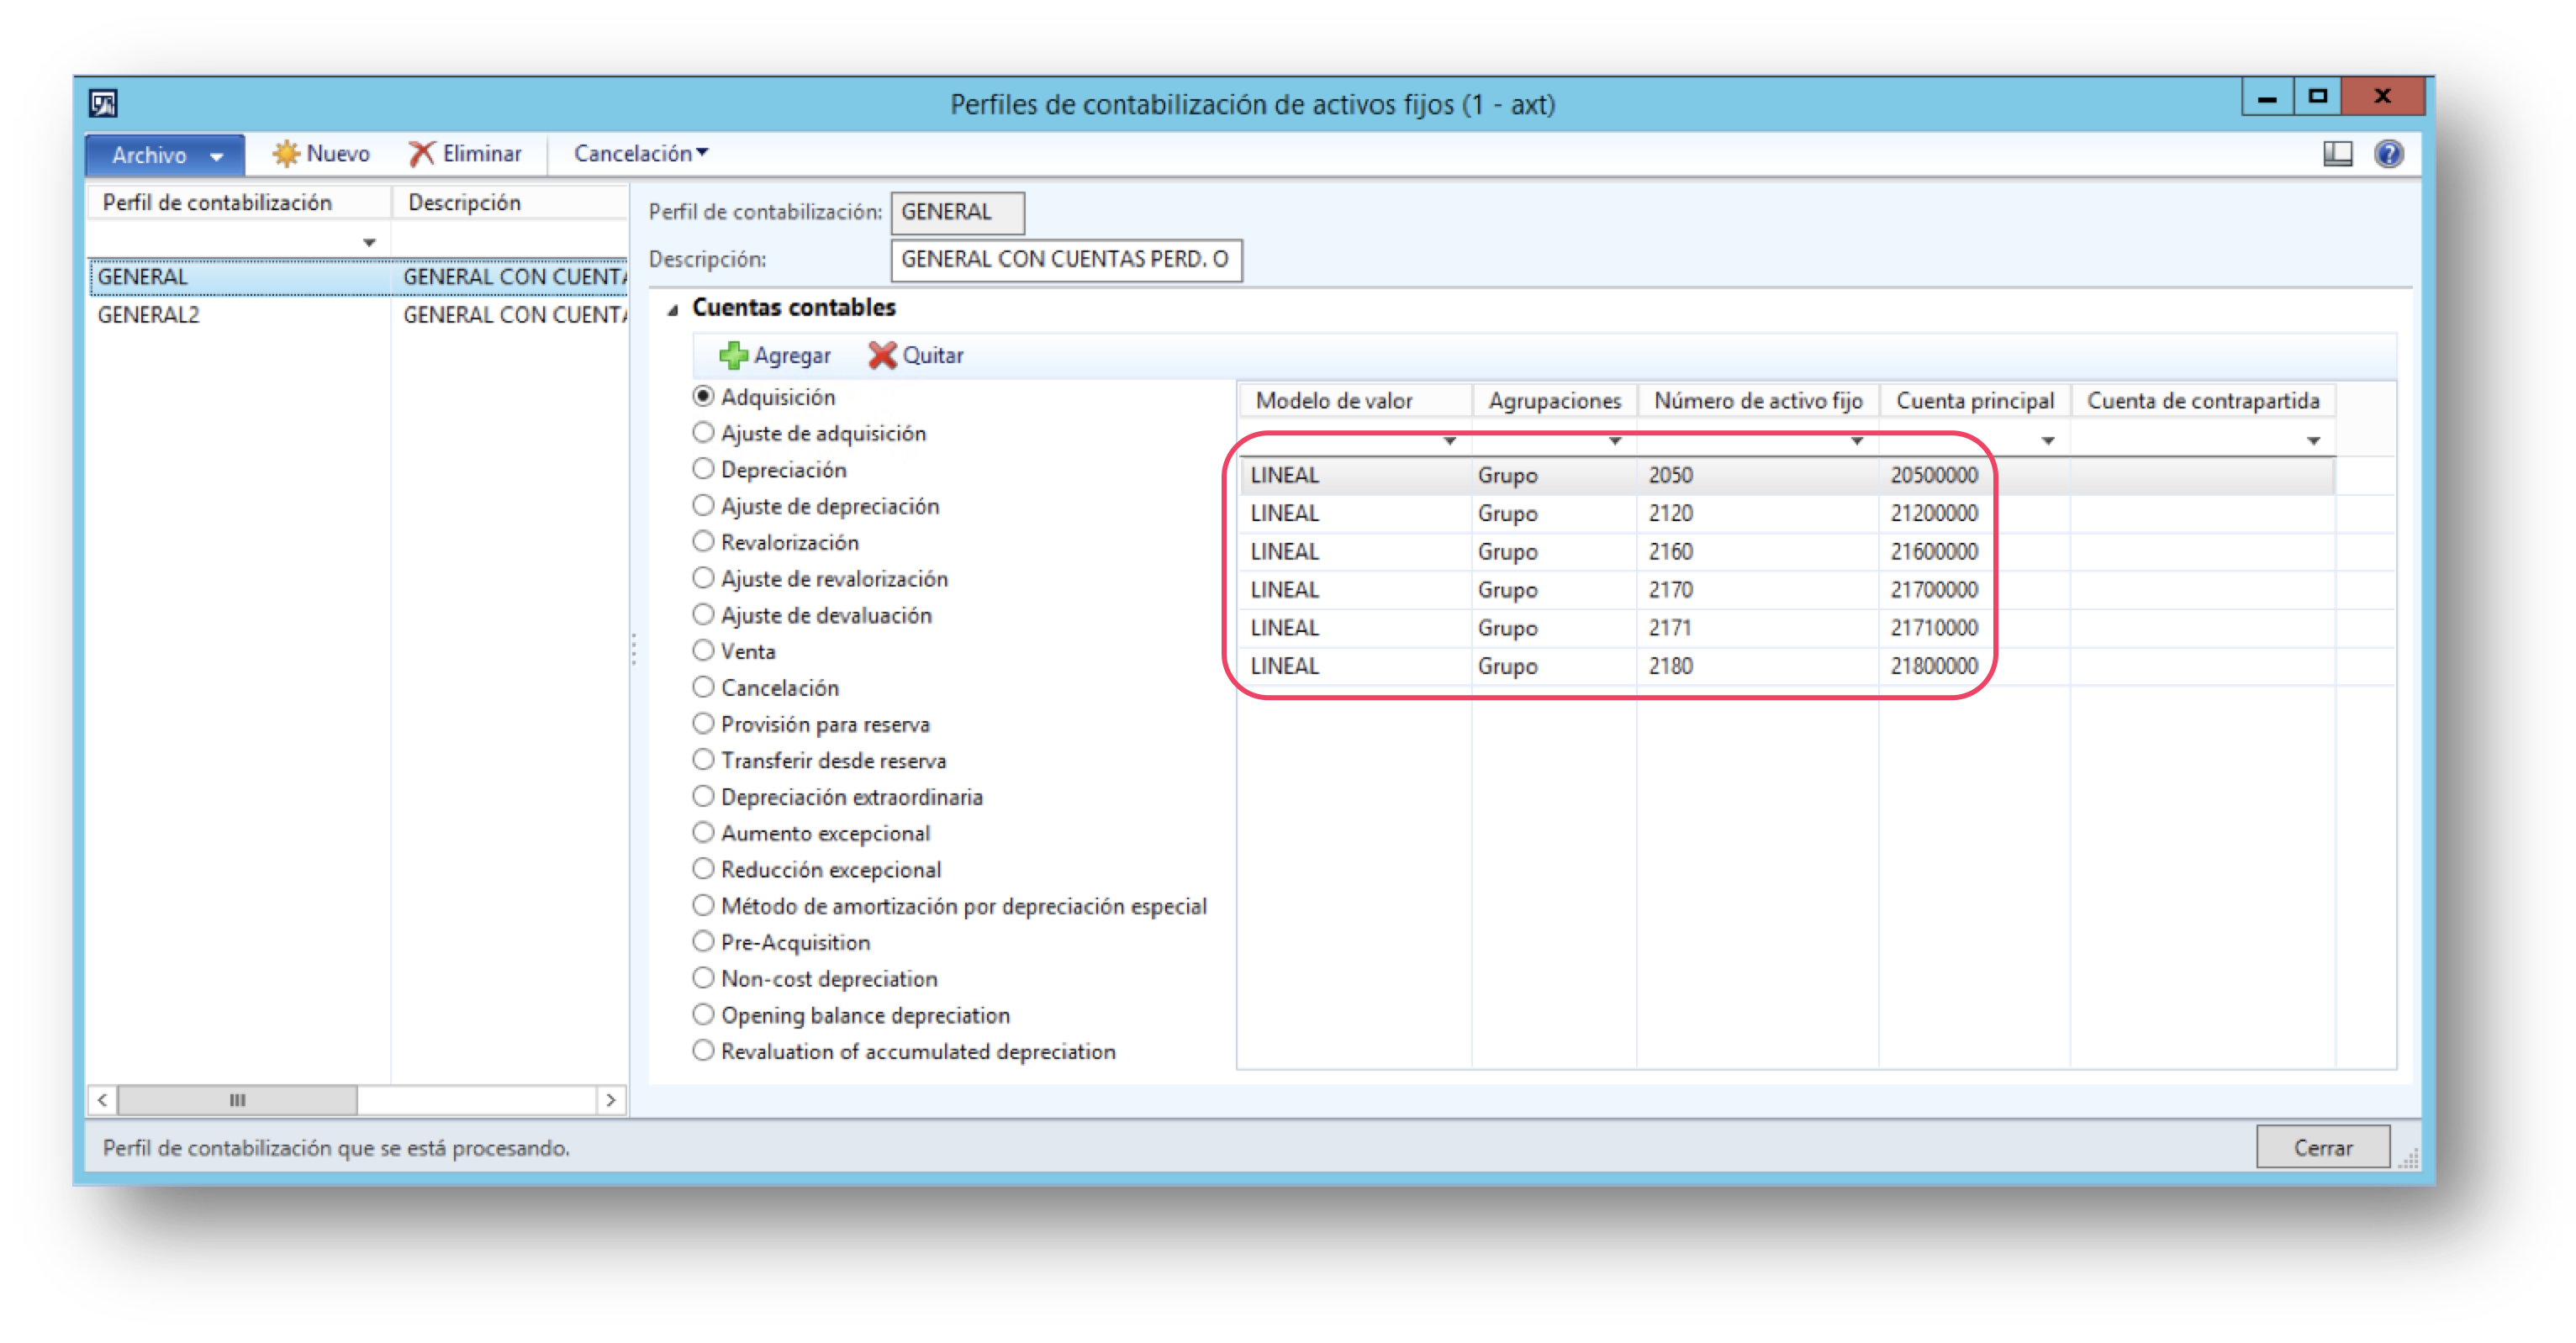Select the Cancelación radio button
The width and height of the screenshot is (2576, 1343).
(704, 687)
